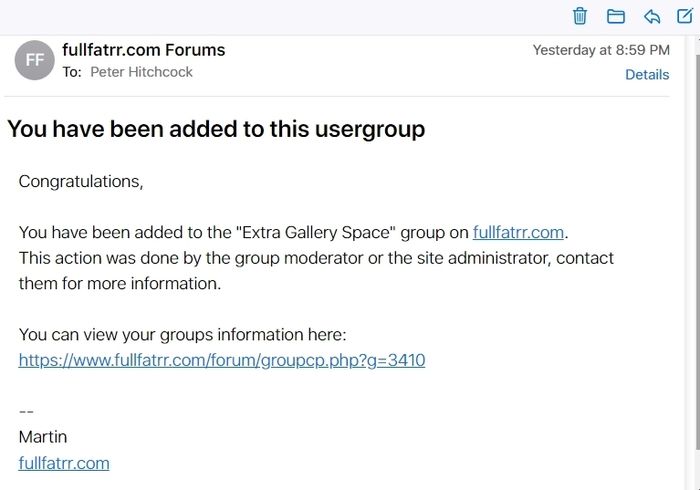The width and height of the screenshot is (700, 490).
Task: Reply to the email with arrow icon
Action: pyautogui.click(x=652, y=17)
